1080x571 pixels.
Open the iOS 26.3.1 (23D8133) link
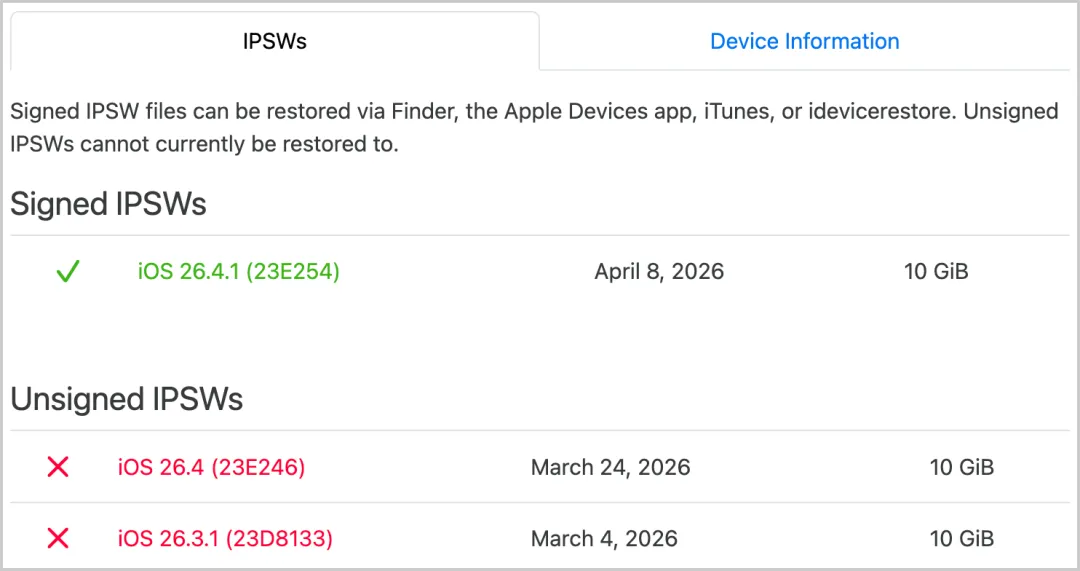coord(225,539)
